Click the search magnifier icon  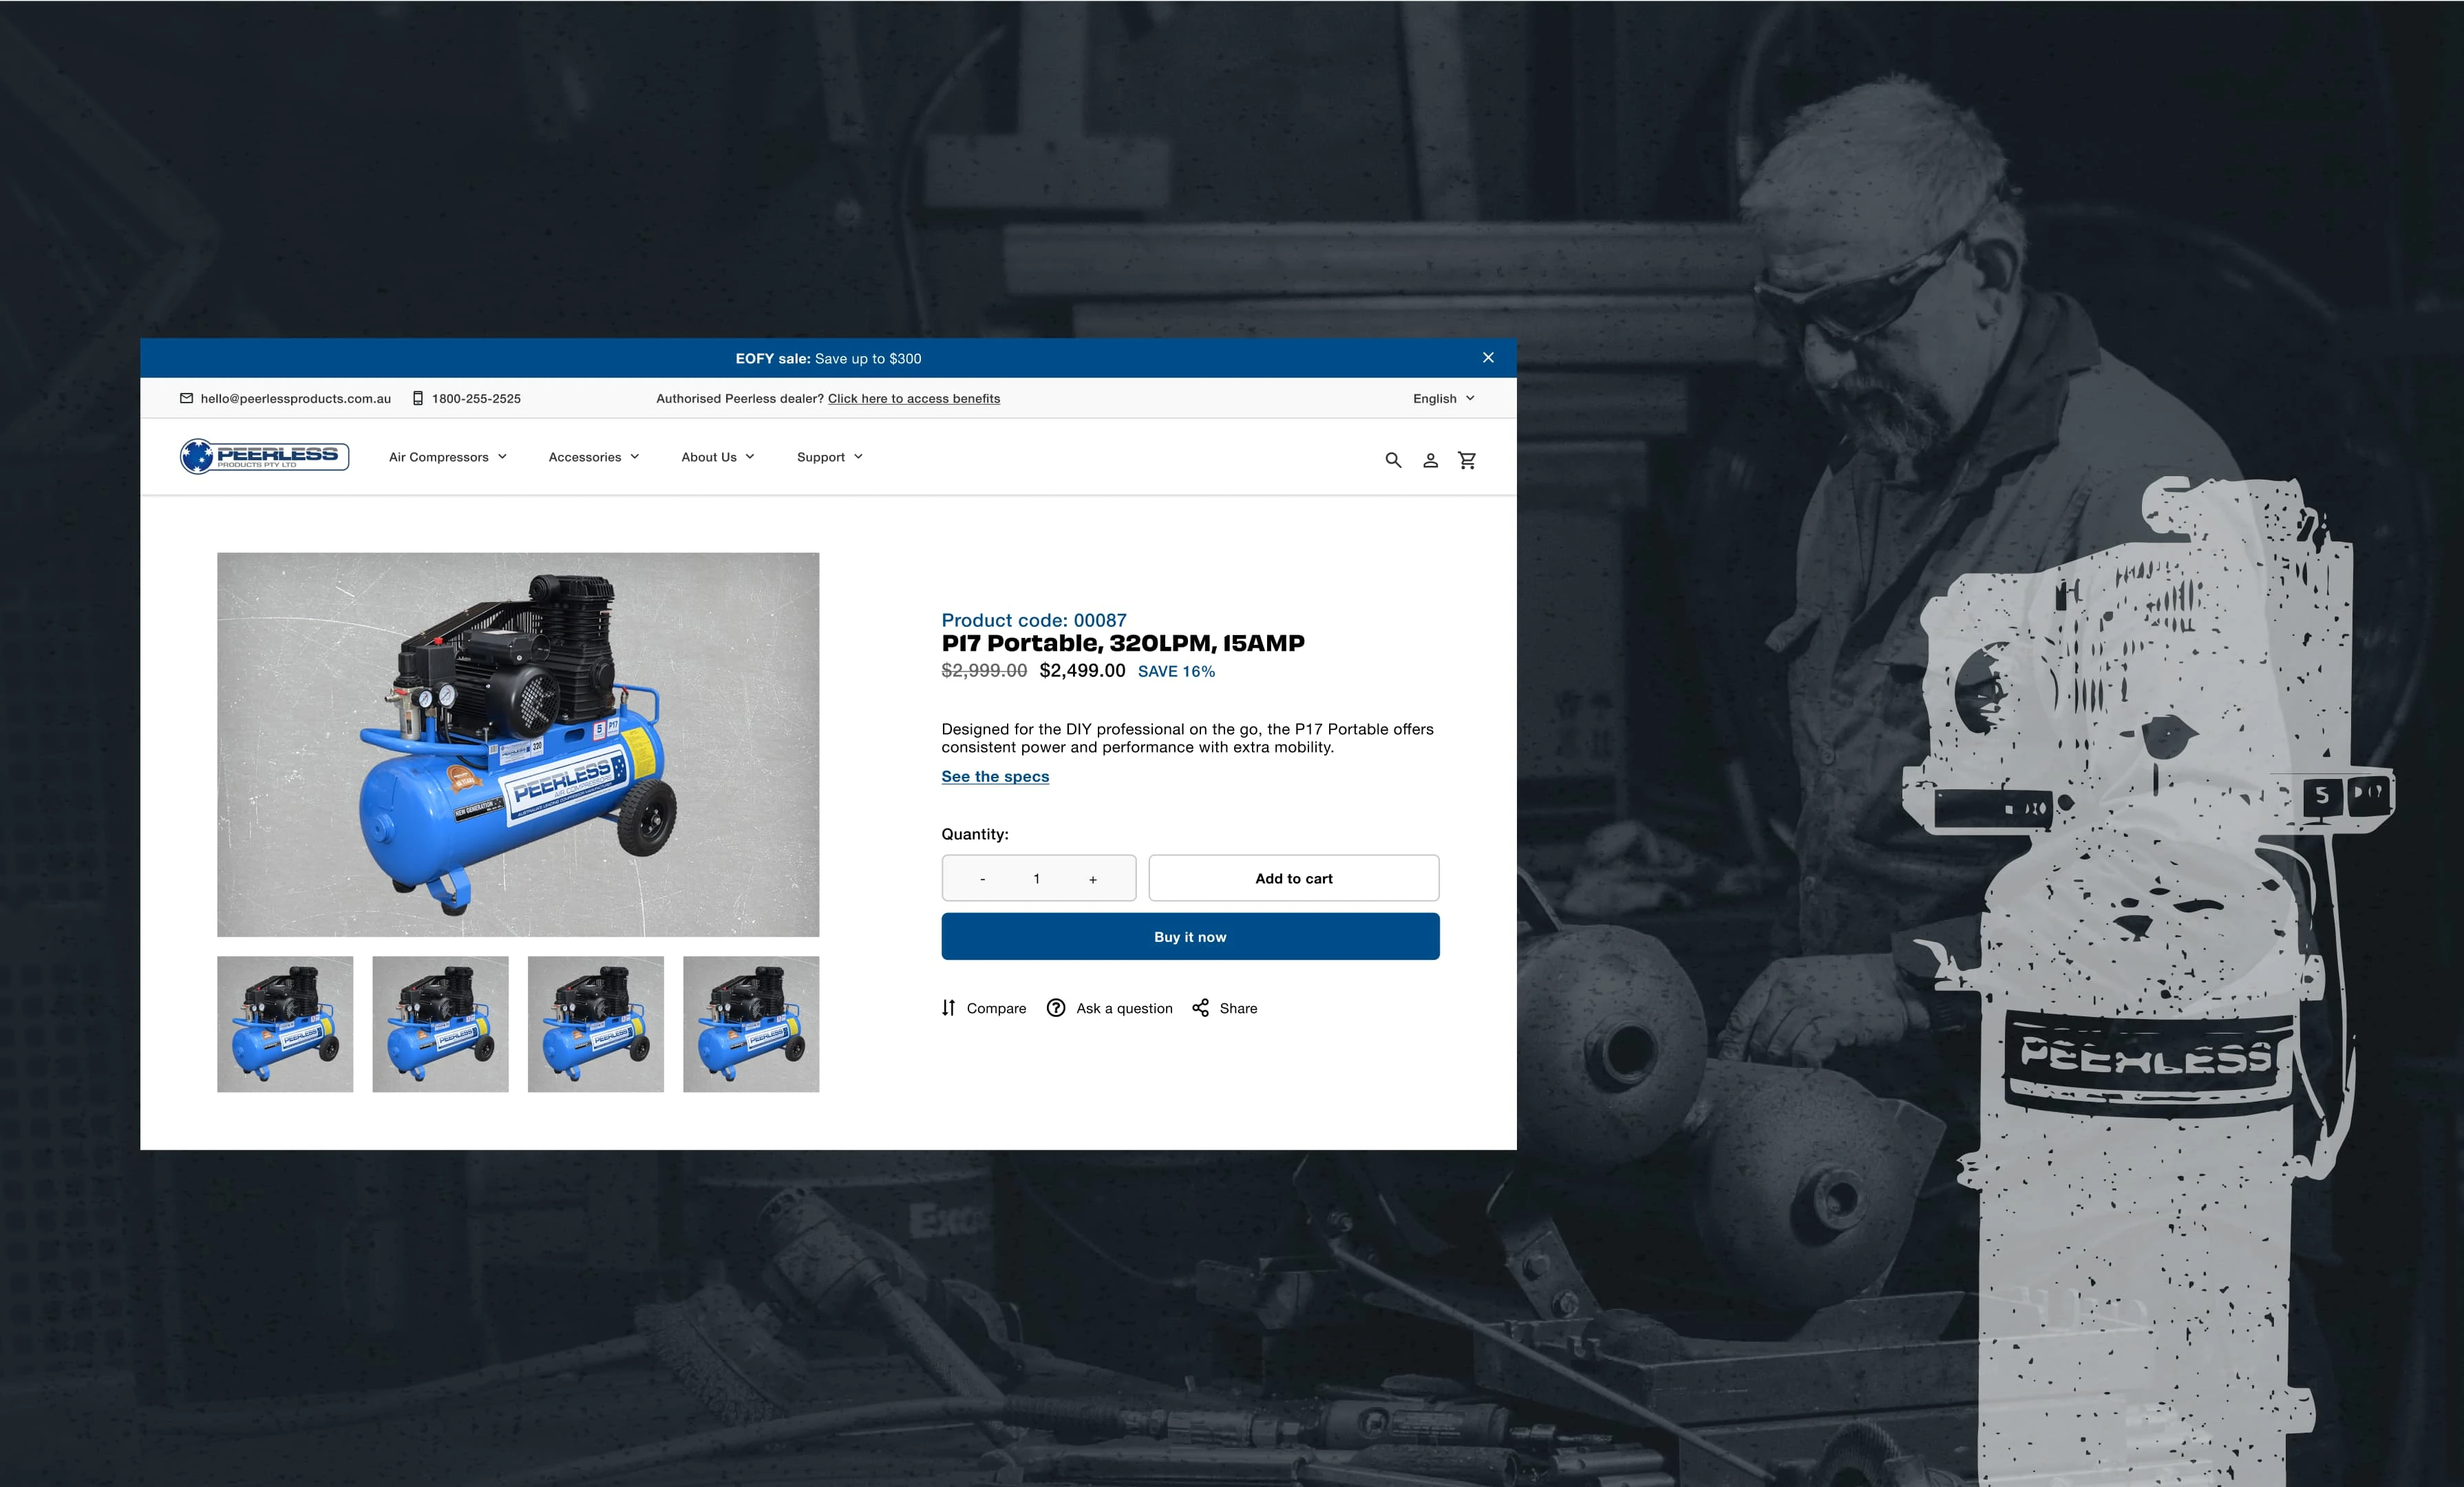point(1392,460)
